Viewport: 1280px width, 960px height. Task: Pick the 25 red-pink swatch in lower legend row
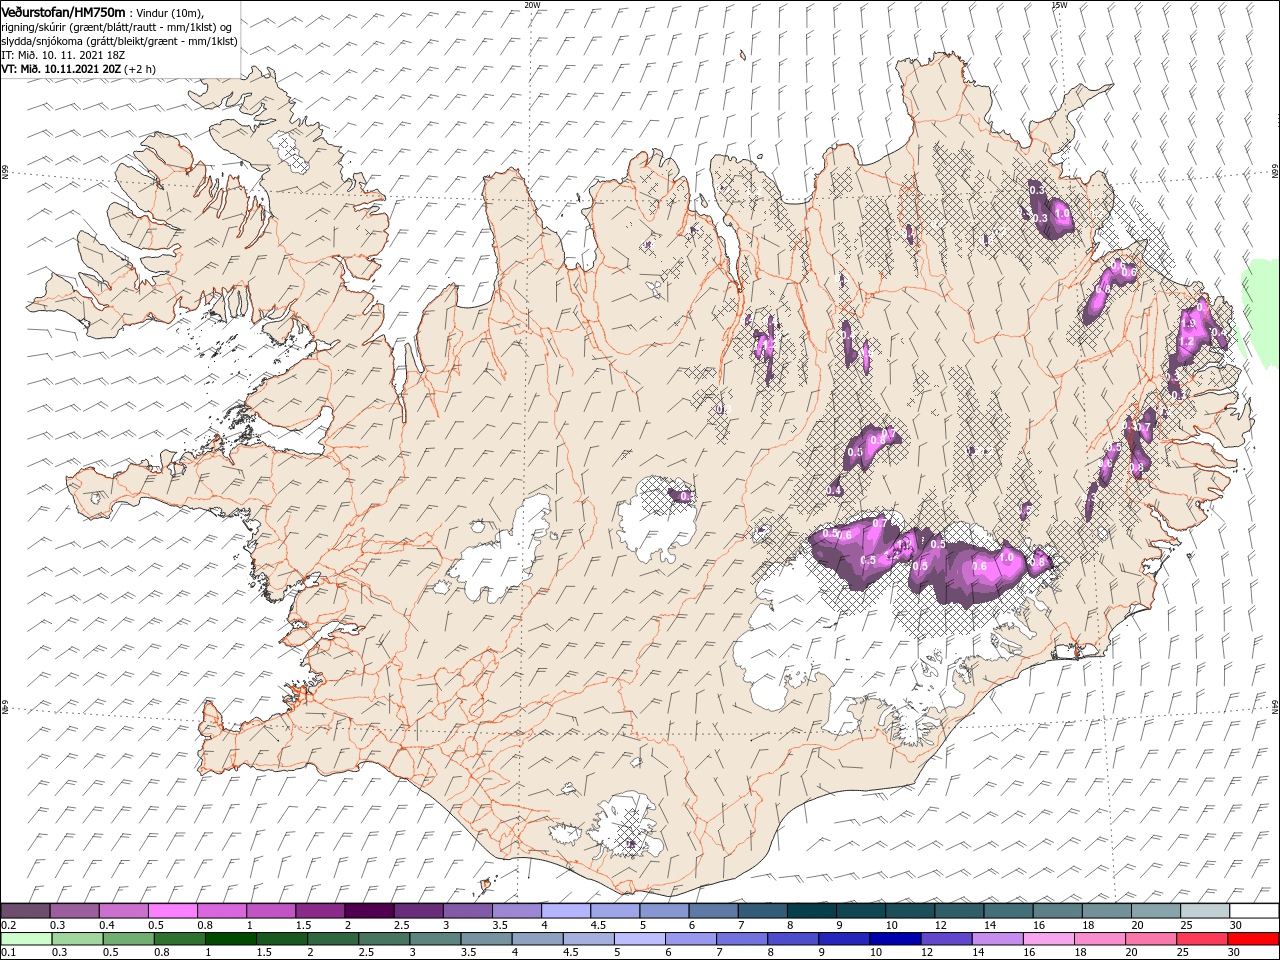(x=1203, y=939)
